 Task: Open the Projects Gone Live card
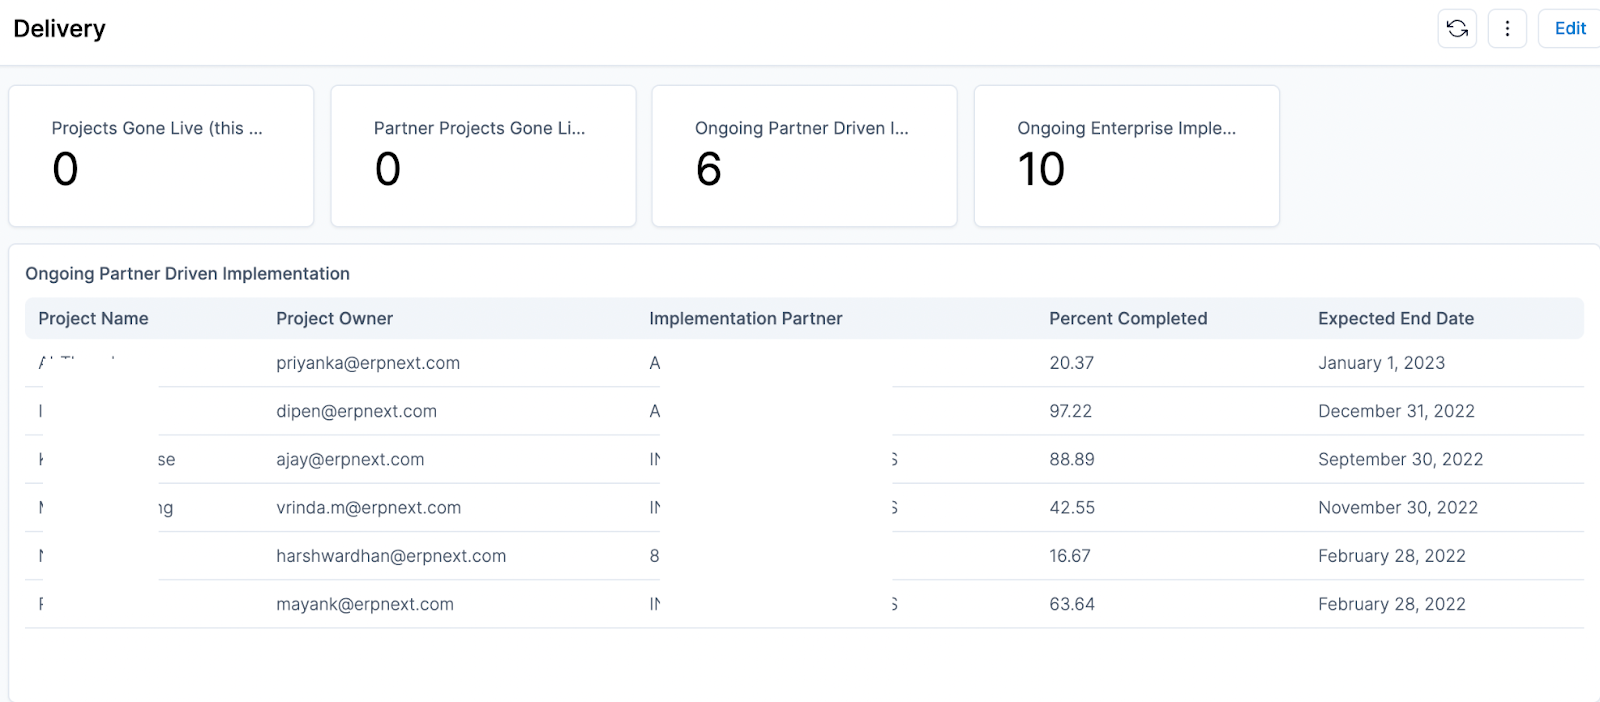[x=161, y=156]
